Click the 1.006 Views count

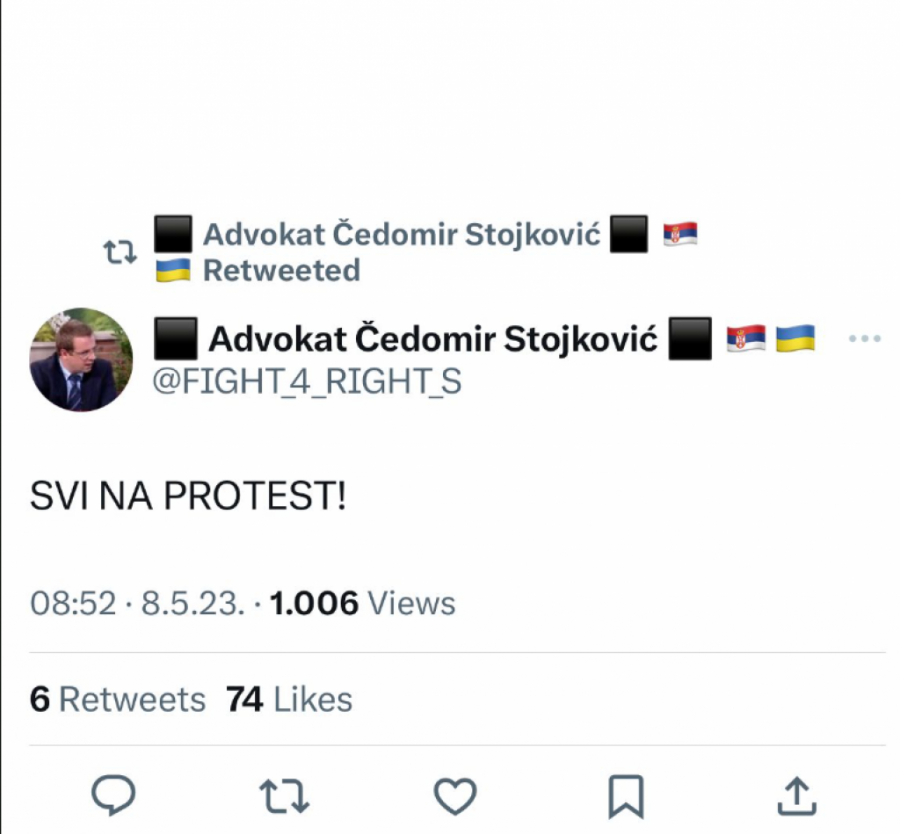[x=363, y=603]
